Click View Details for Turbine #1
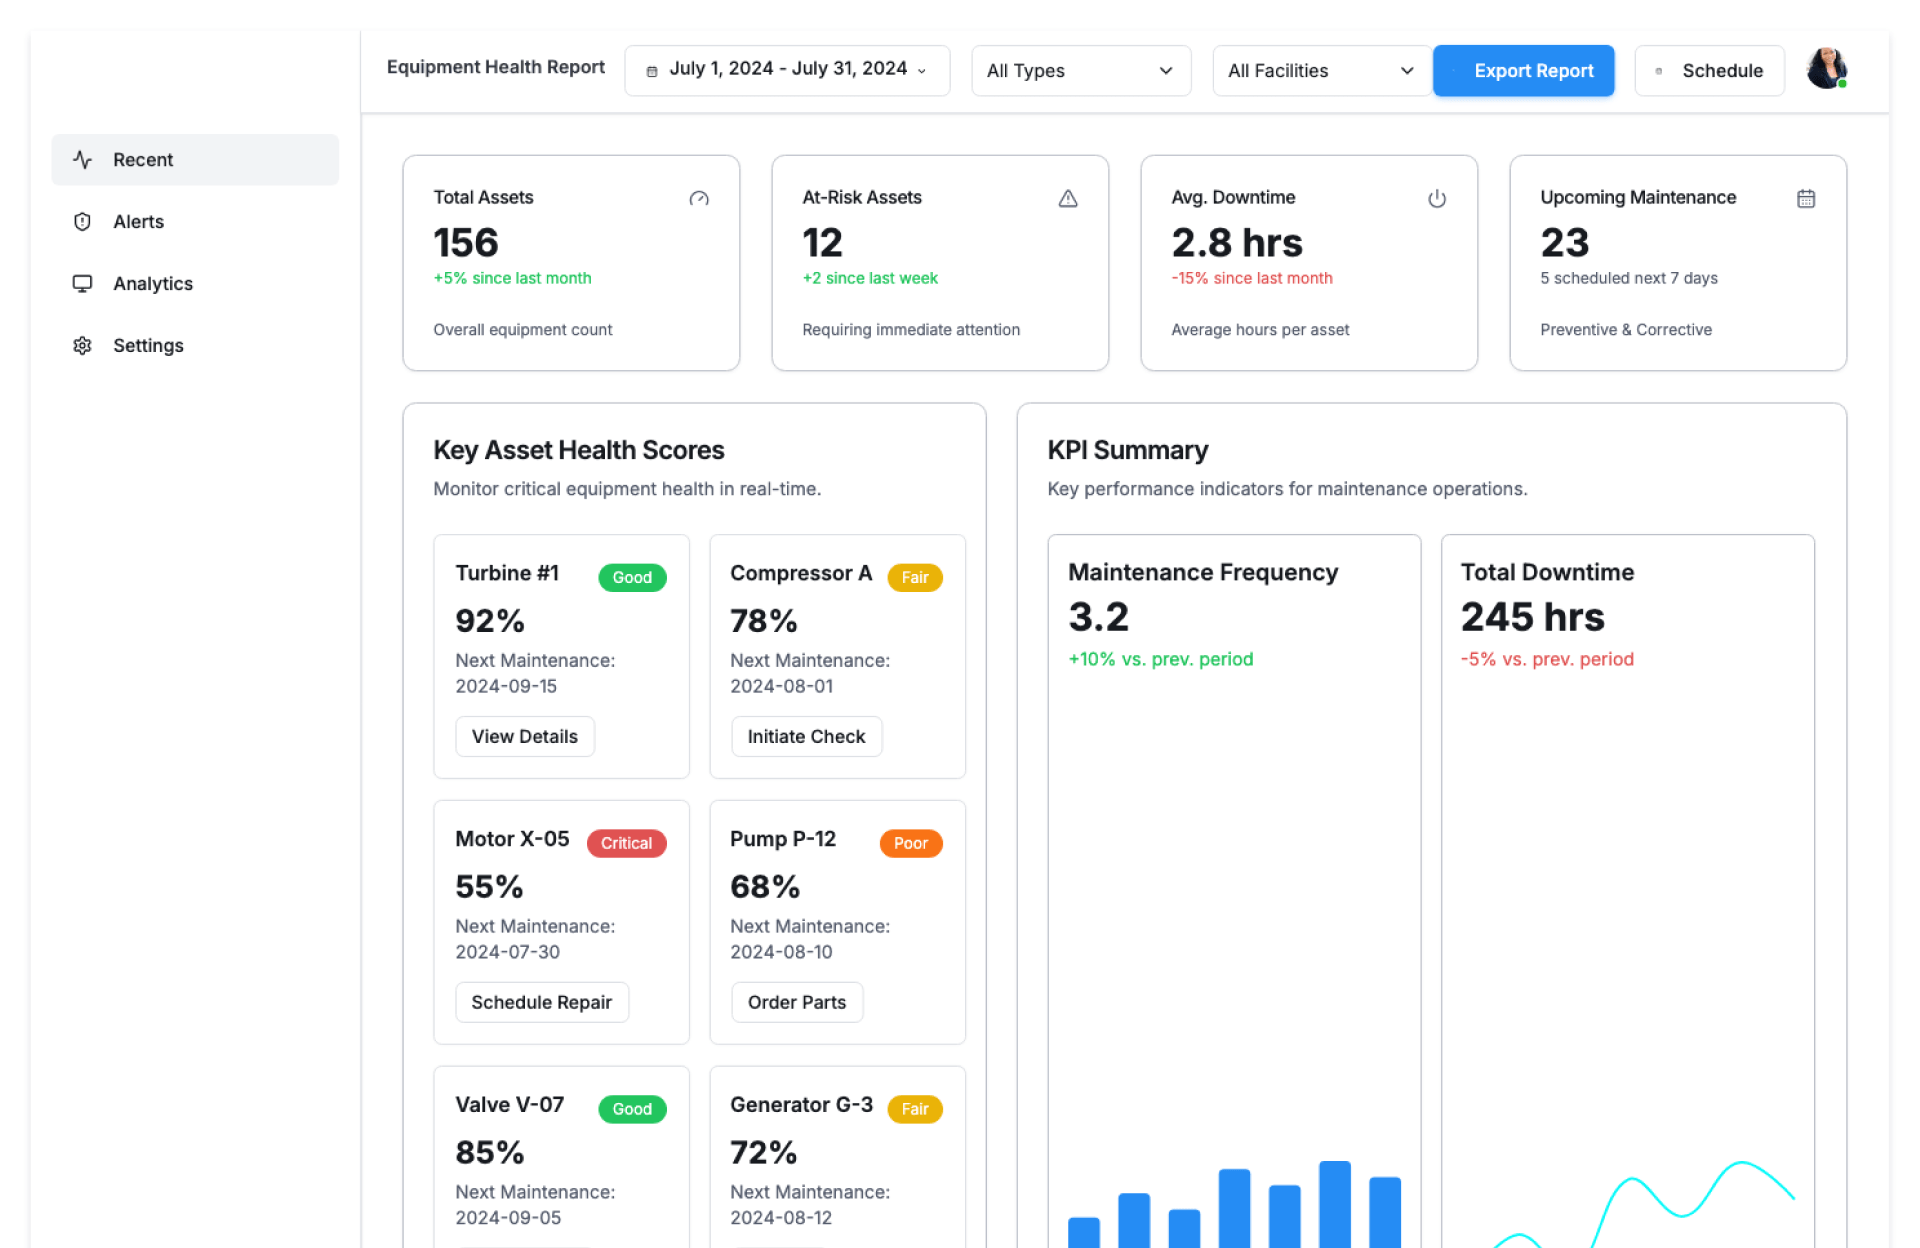This screenshot has height=1248, width=1920. pyautogui.click(x=524, y=737)
